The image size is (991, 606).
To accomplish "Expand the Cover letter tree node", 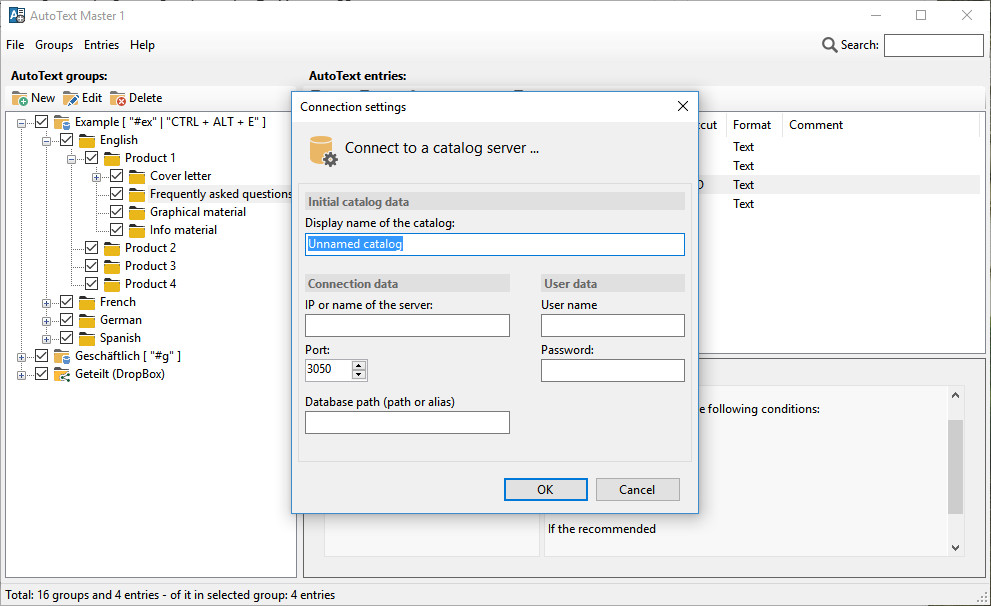I will pyautogui.click(x=96, y=178).
